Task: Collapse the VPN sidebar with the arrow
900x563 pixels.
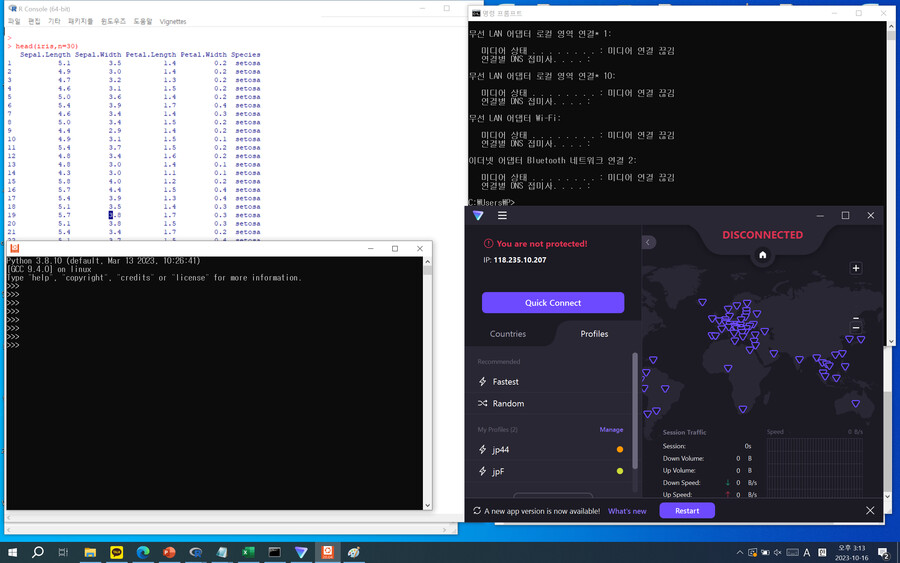Action: (648, 242)
